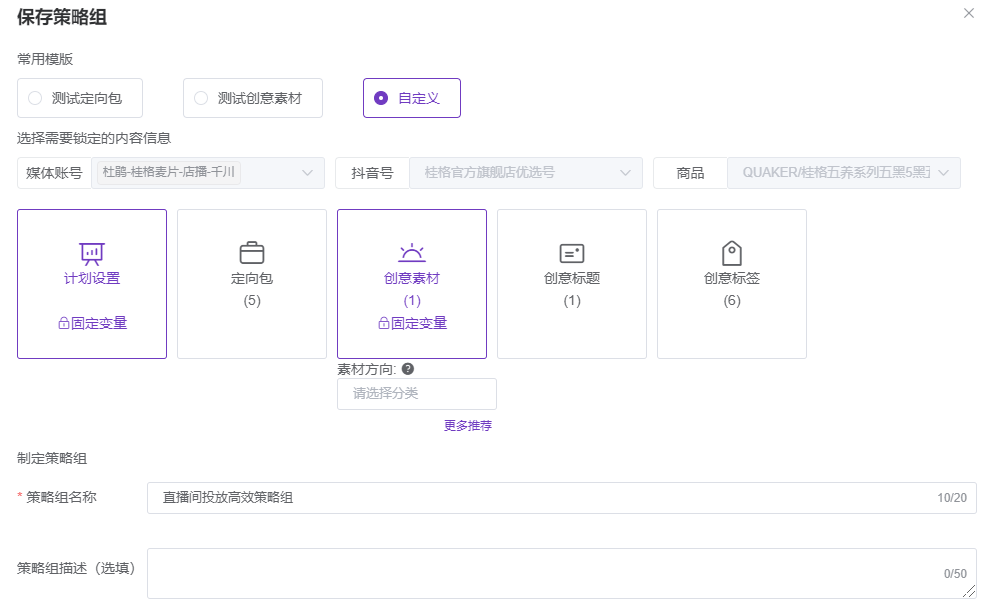Click the 0/50 character counter
The image size is (996, 606).
(955, 574)
